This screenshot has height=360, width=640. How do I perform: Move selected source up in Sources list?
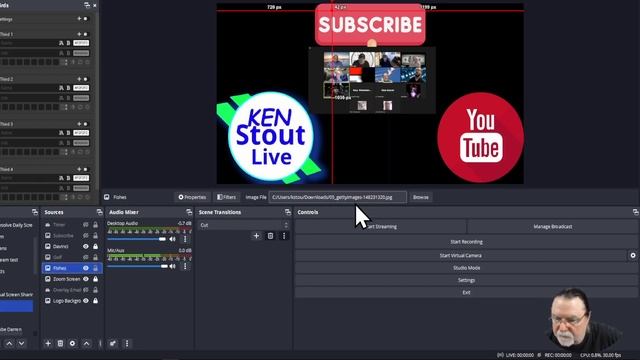87,344
